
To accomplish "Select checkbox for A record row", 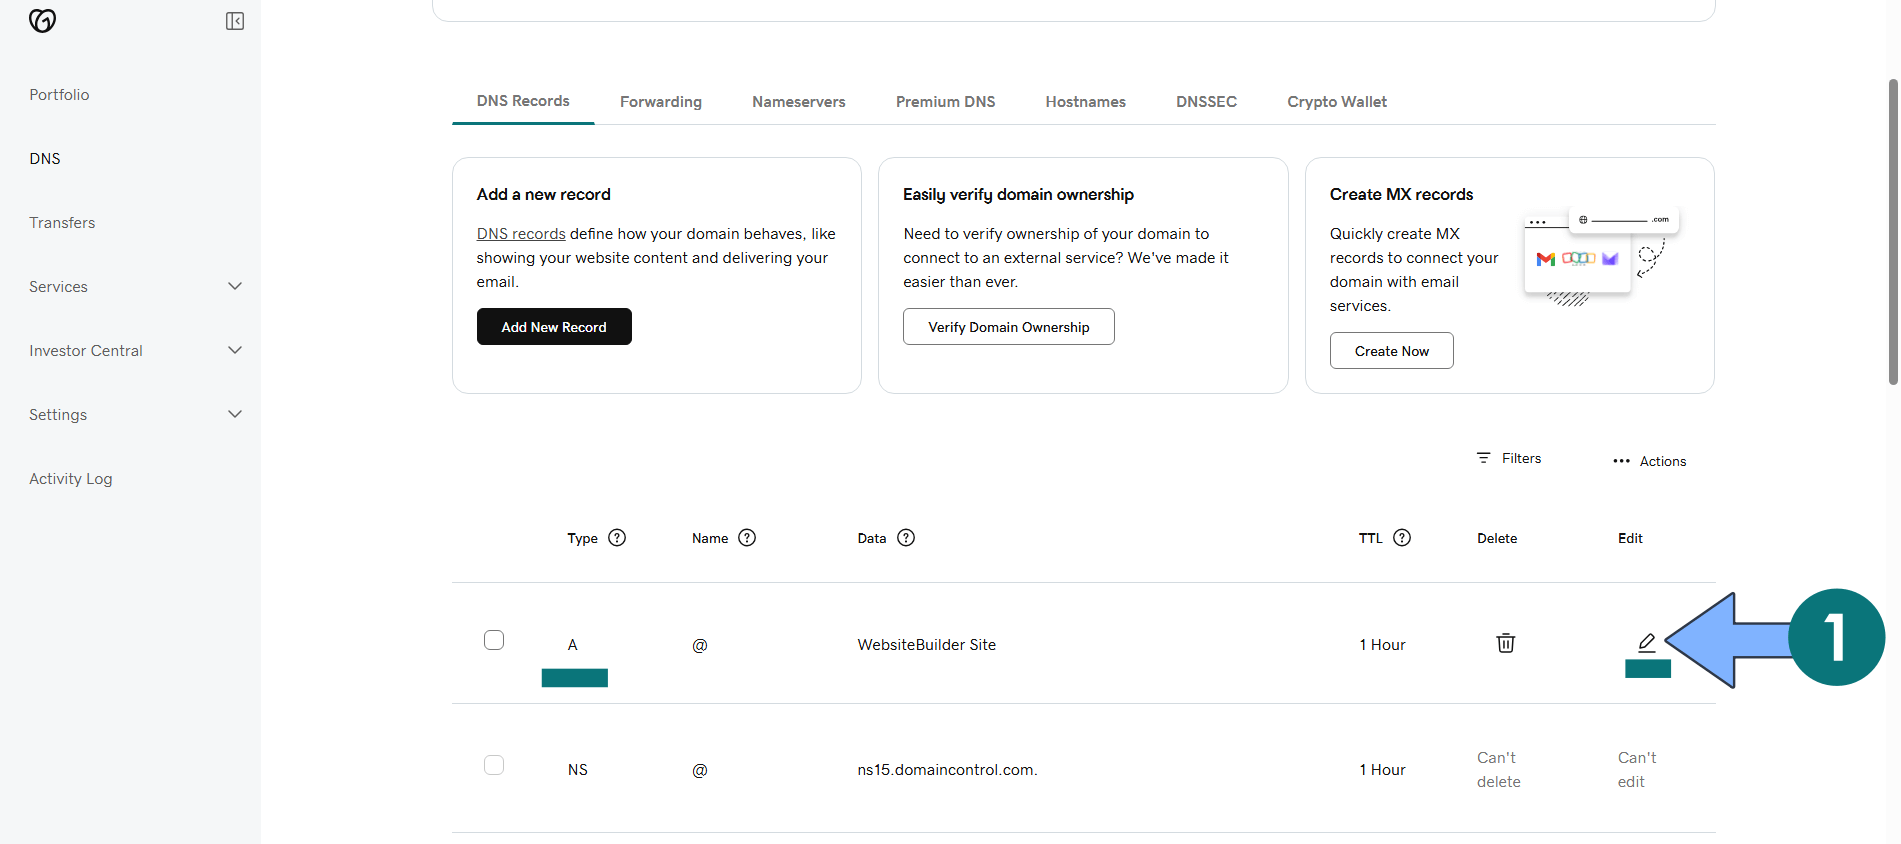I will click(x=494, y=640).
